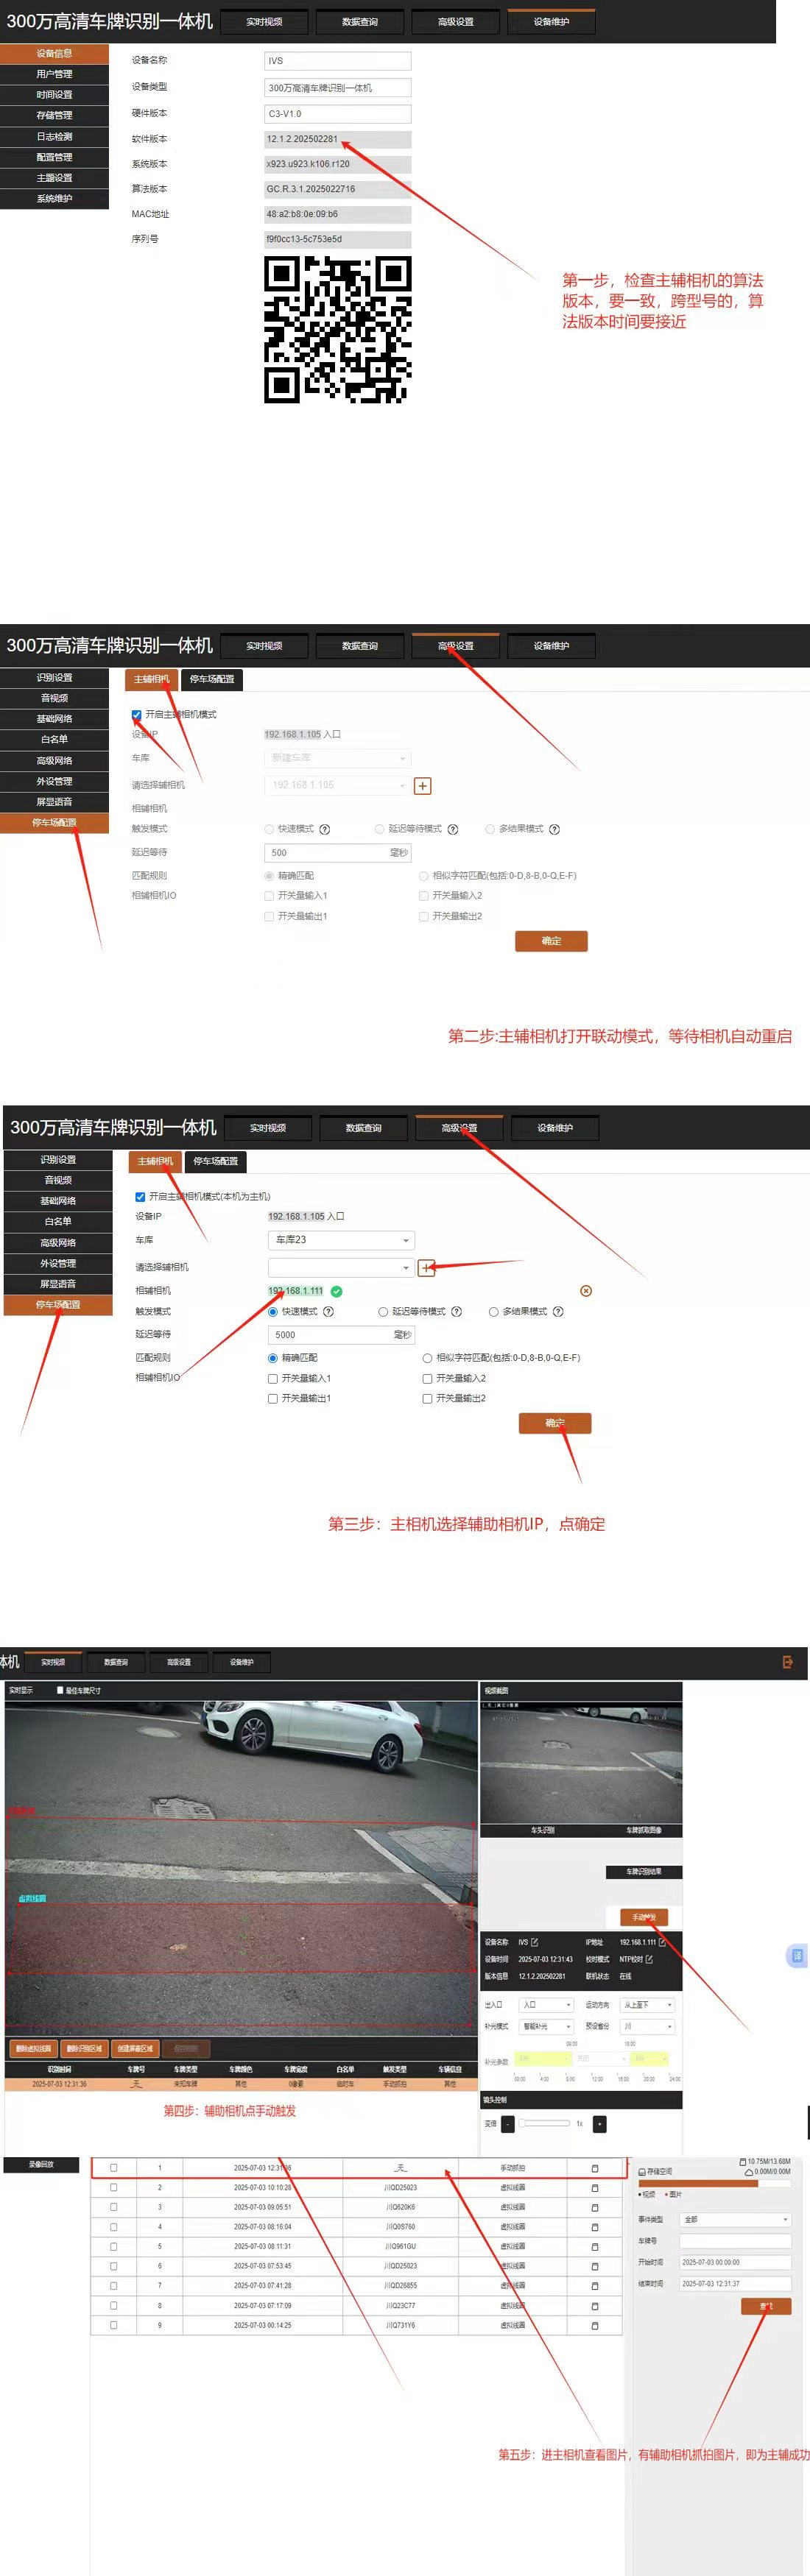Image resolution: width=810 pixels, height=2576 pixels.
Task: Click the delete icon for the 2025-07-03 07:17:09 record
Action: (x=595, y=2306)
